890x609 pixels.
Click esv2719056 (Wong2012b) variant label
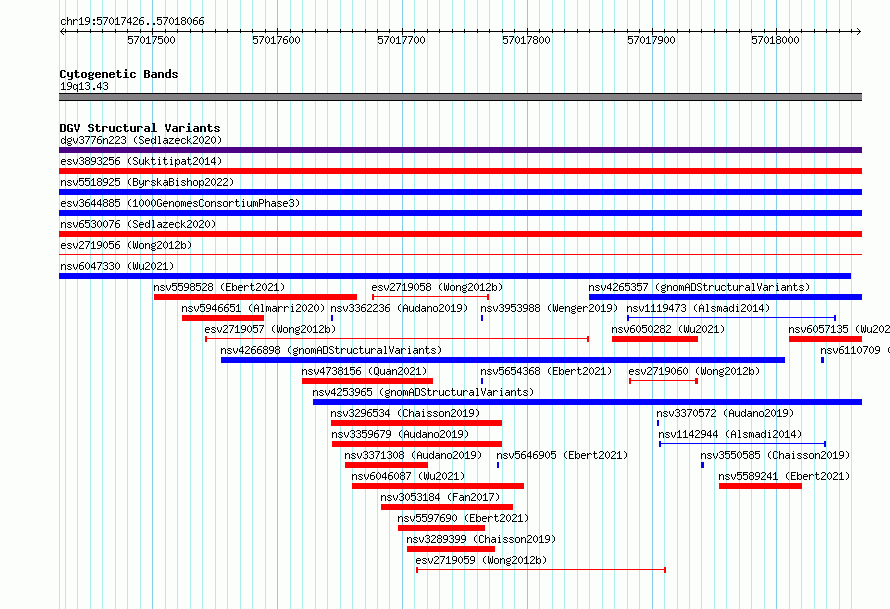pyautogui.click(x=126, y=245)
